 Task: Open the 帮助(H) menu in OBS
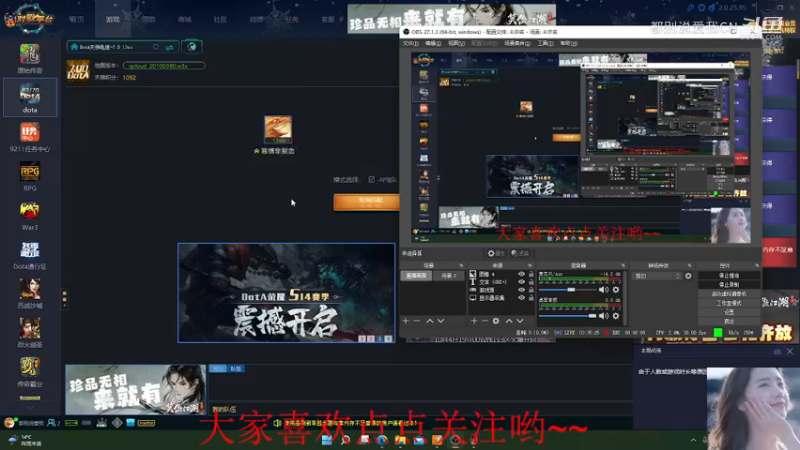568,43
